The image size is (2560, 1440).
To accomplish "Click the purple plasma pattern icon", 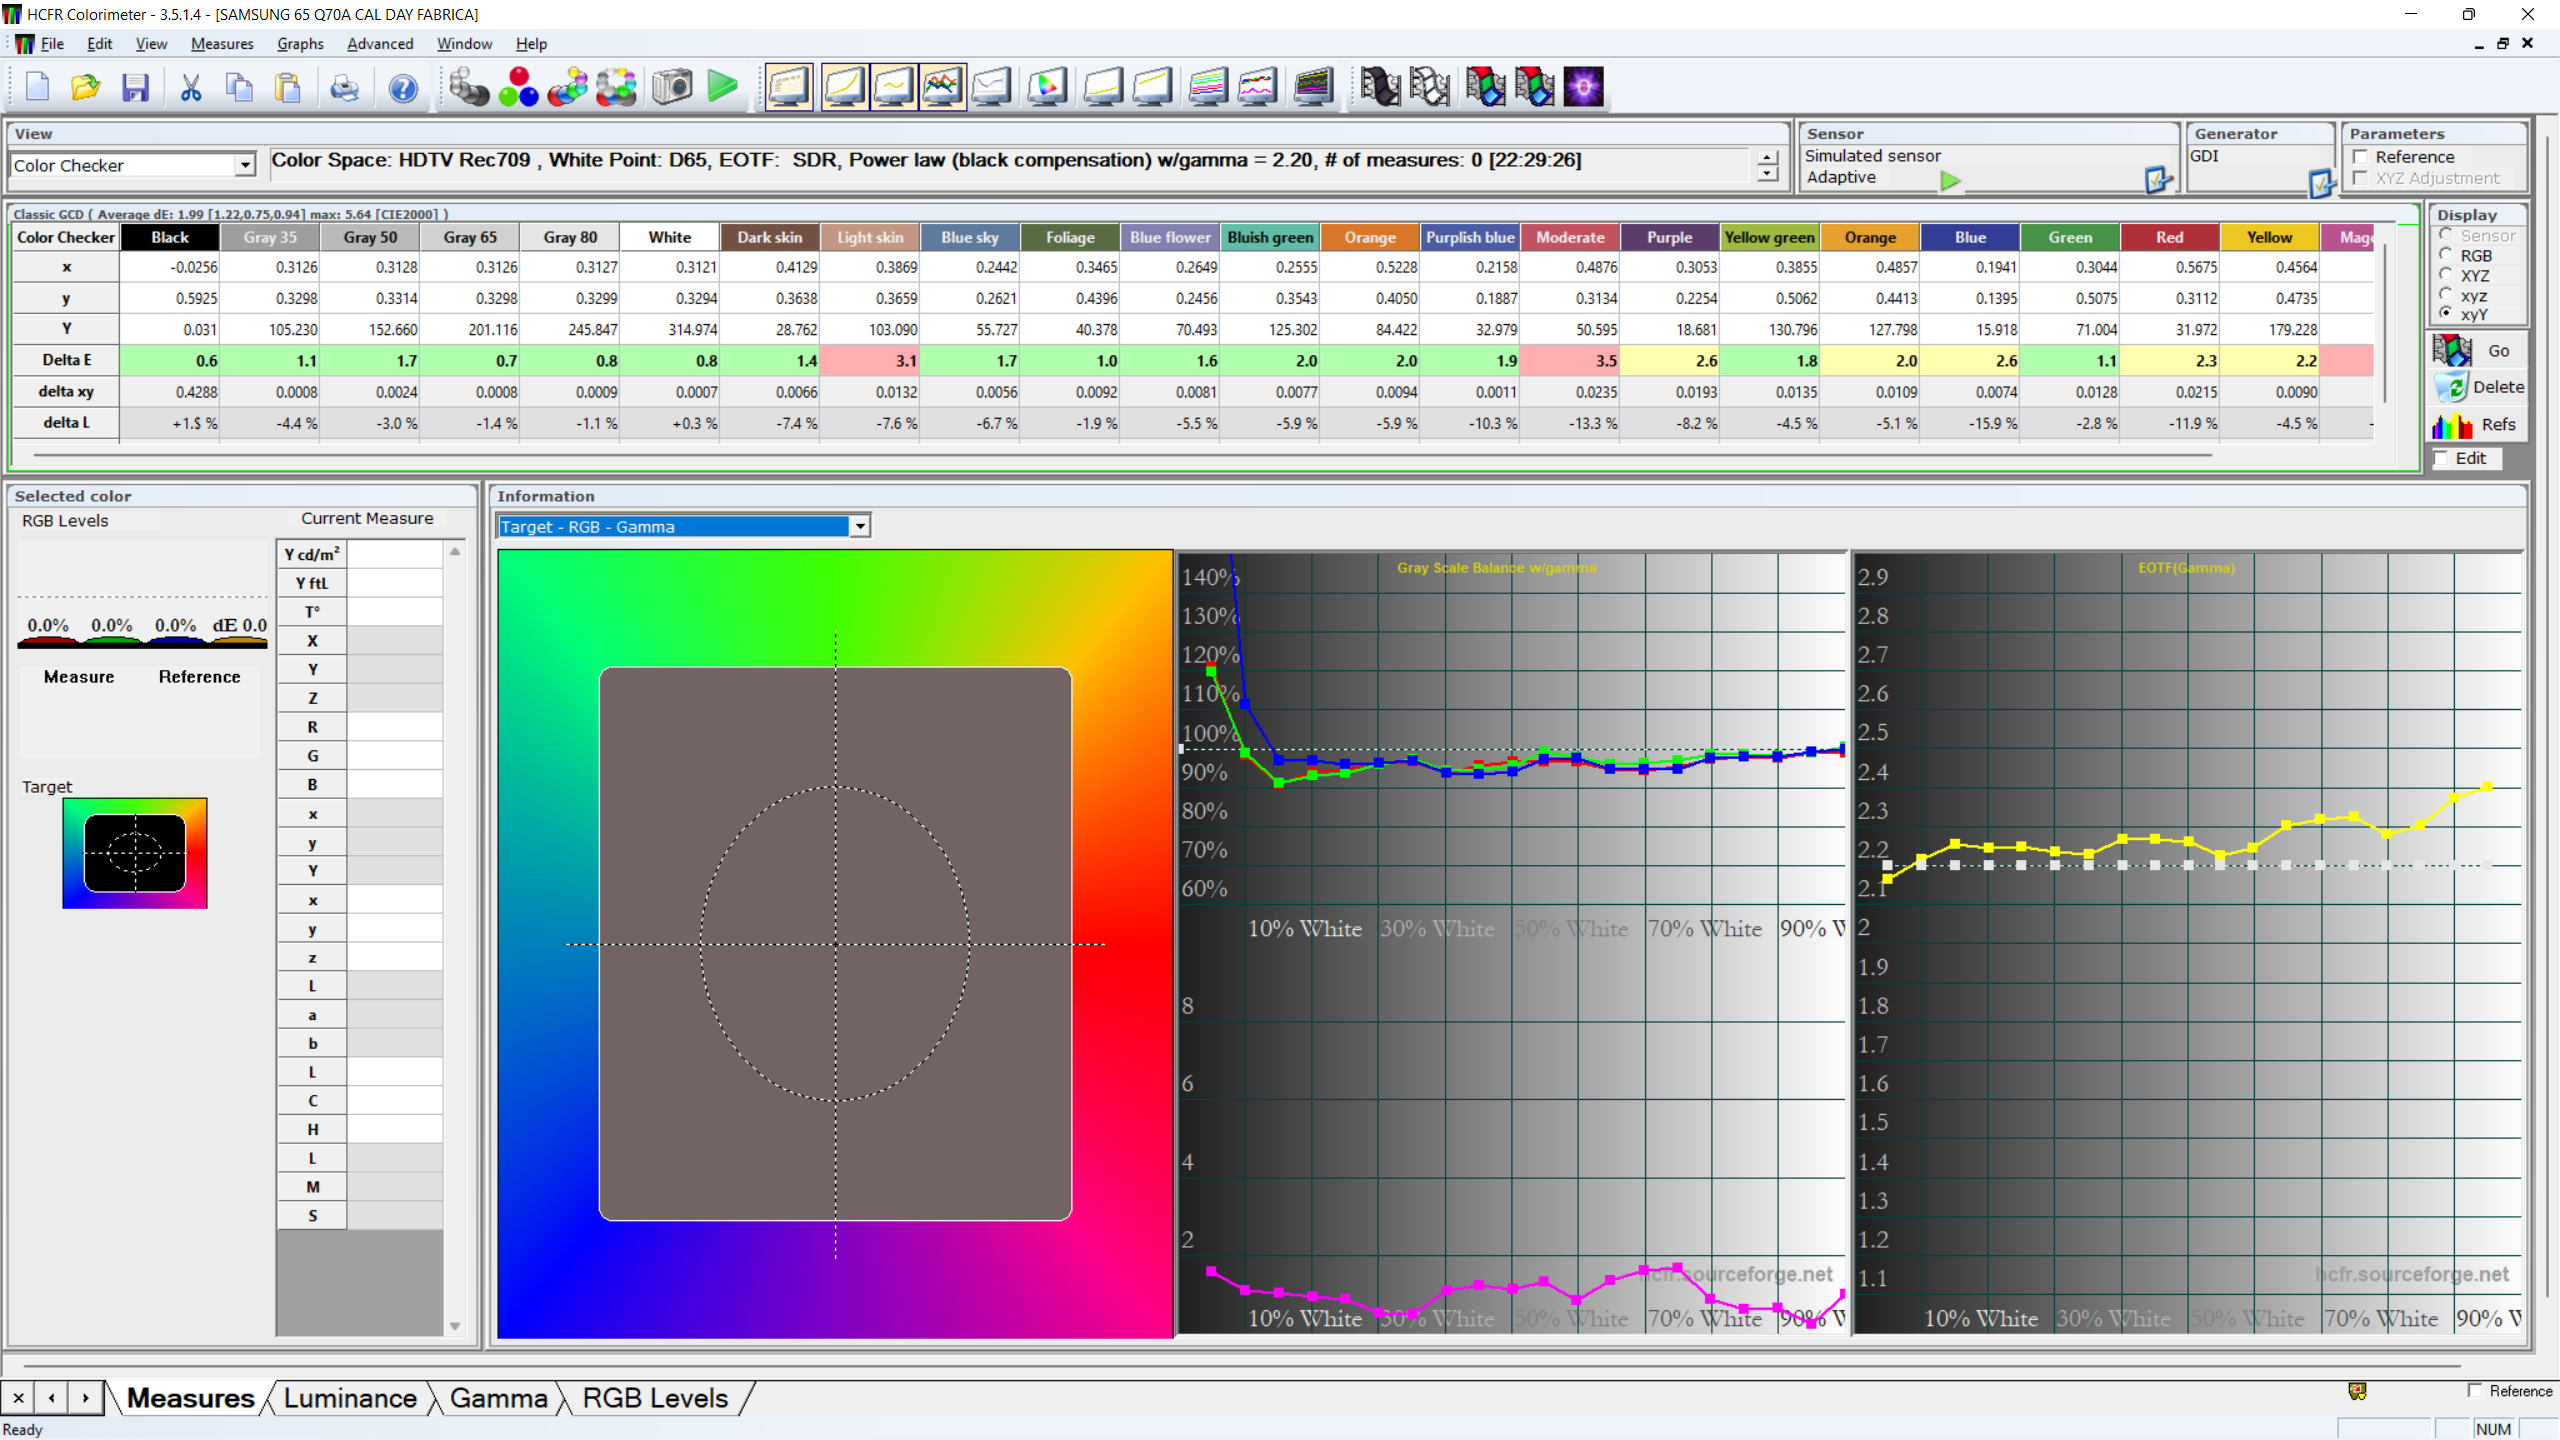I will (1583, 87).
